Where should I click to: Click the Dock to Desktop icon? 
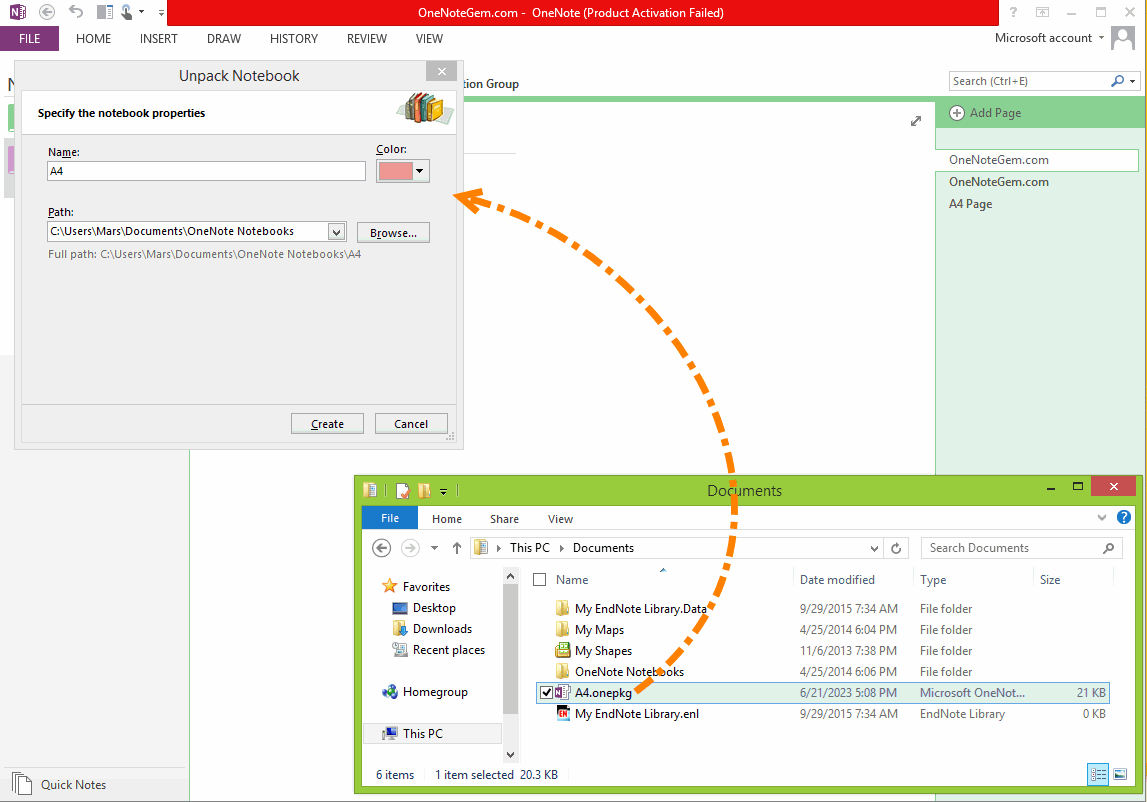105,12
